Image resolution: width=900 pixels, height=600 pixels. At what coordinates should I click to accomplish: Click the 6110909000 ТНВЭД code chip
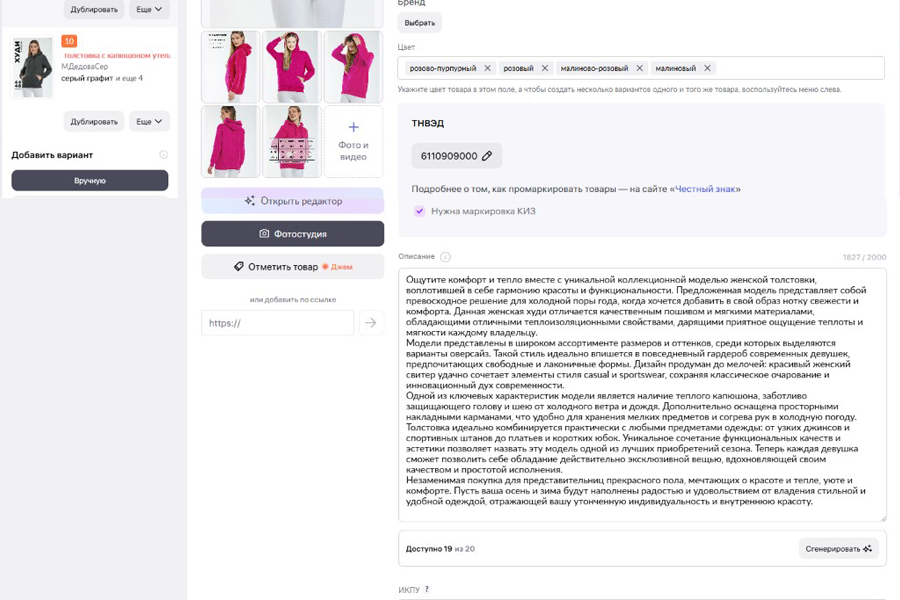457,156
